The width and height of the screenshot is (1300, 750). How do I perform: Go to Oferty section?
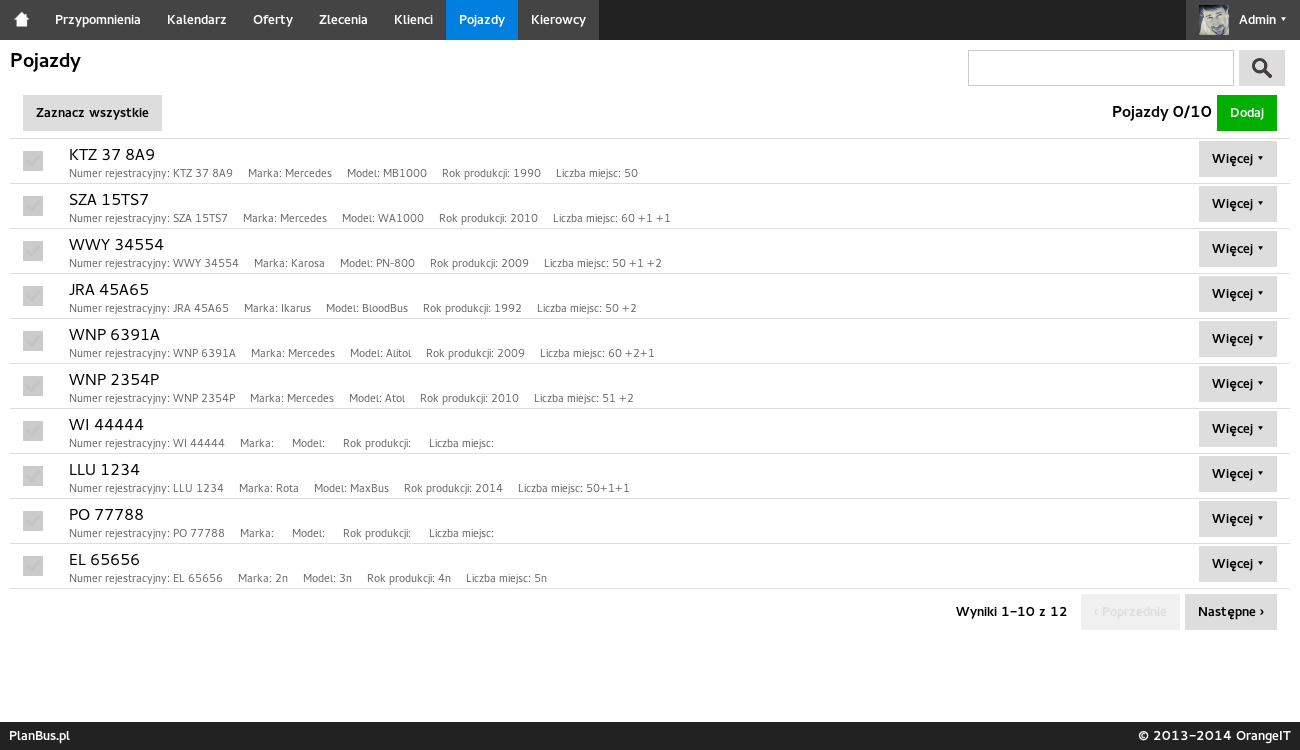(x=273, y=20)
